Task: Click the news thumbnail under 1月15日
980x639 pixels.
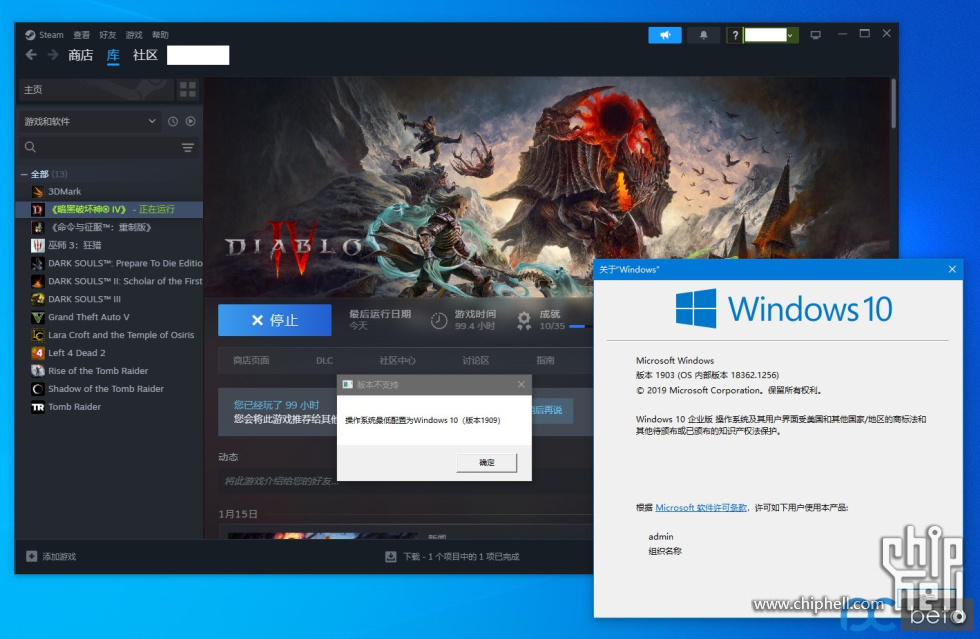Action: pyautogui.click(x=322, y=535)
